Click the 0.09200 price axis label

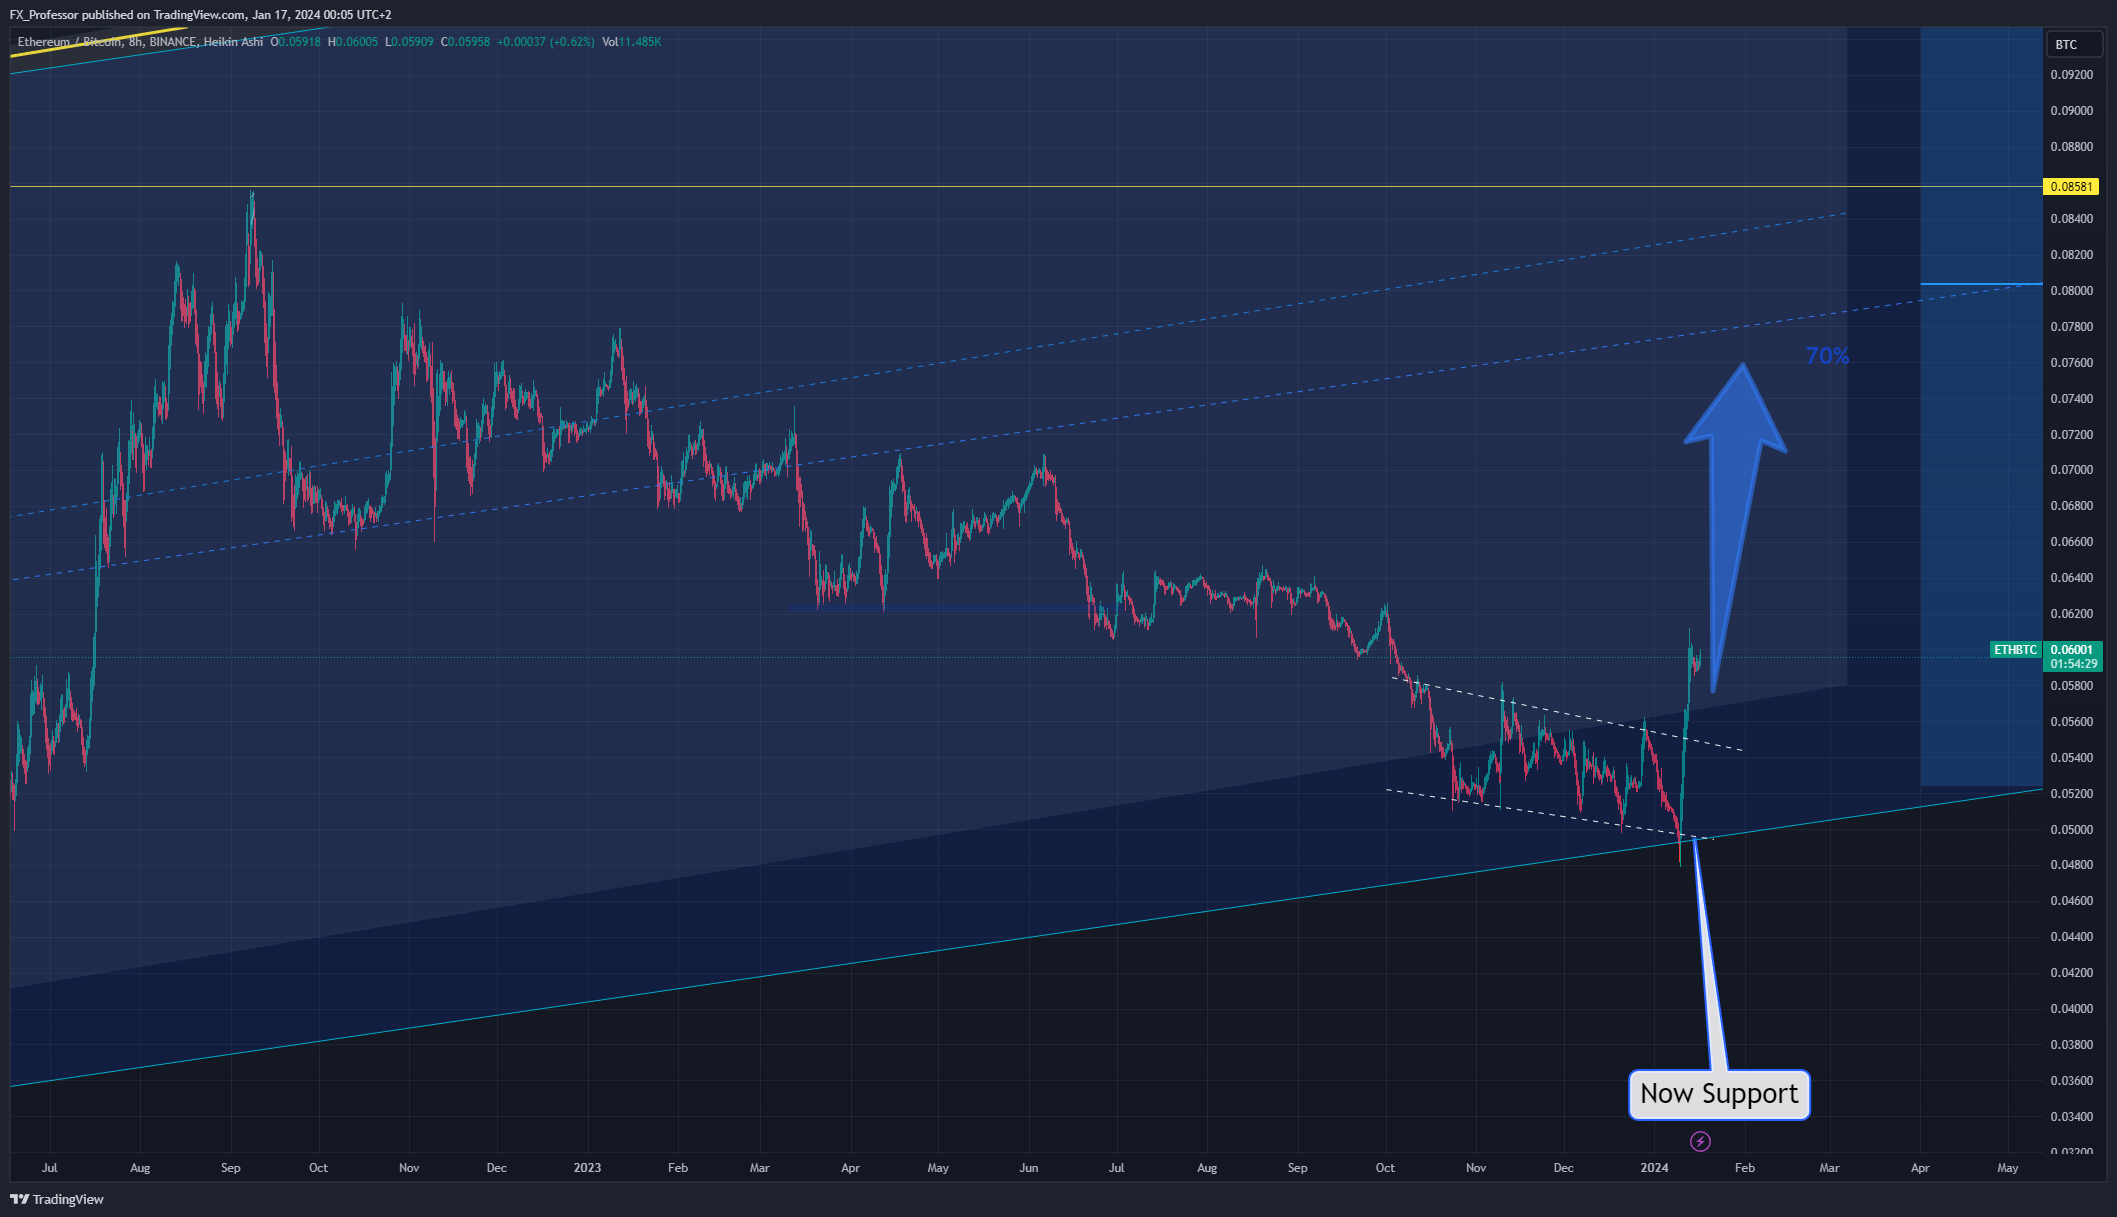click(x=2071, y=75)
